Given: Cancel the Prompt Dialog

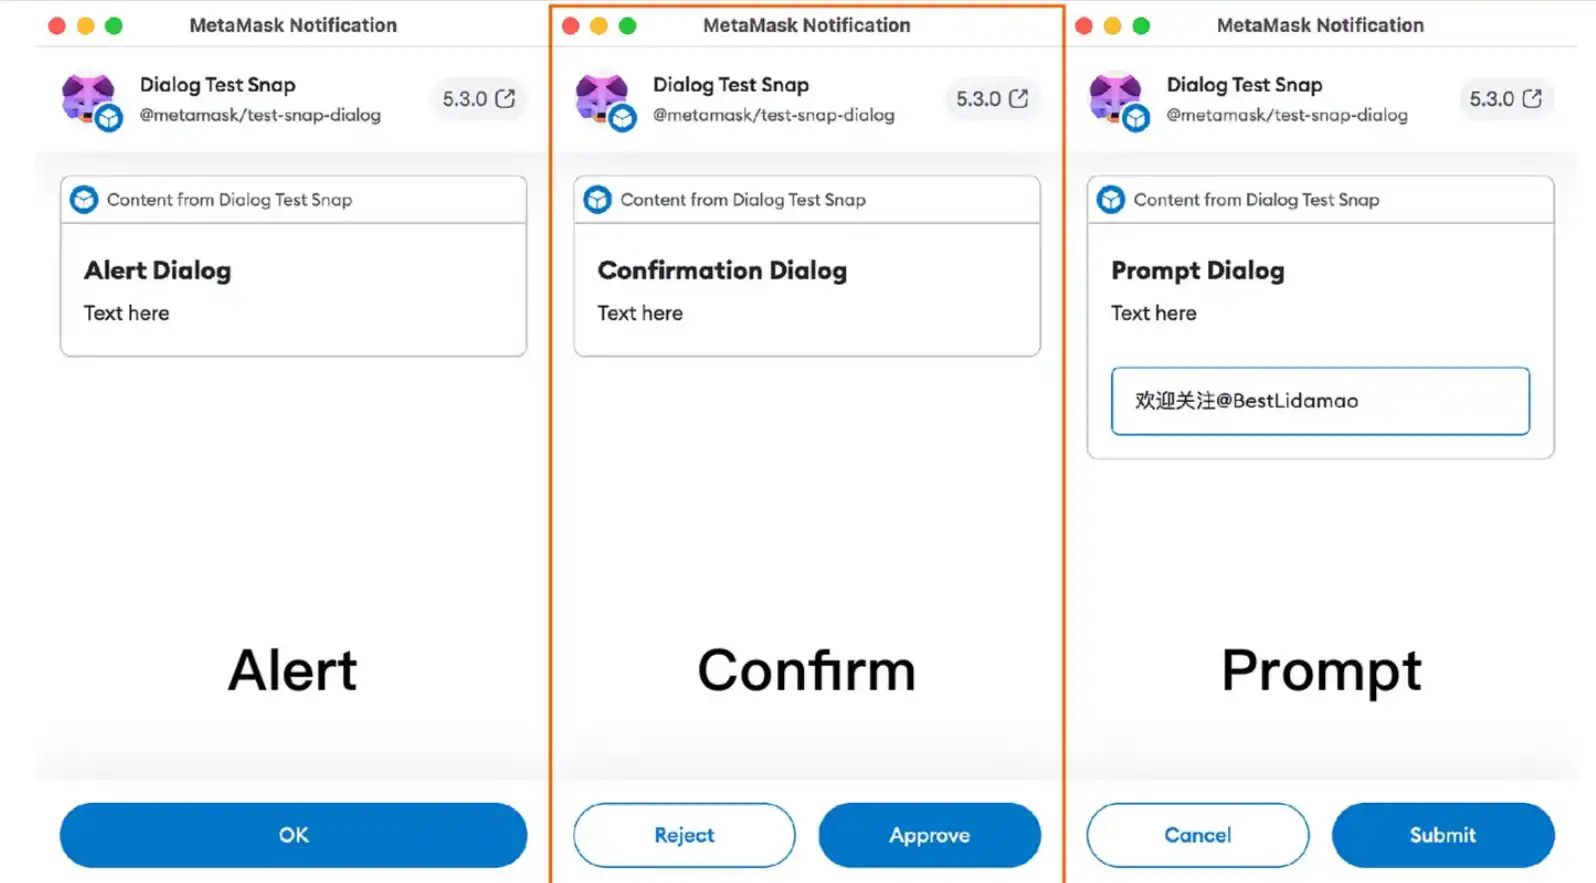Looking at the screenshot, I should tap(1197, 835).
